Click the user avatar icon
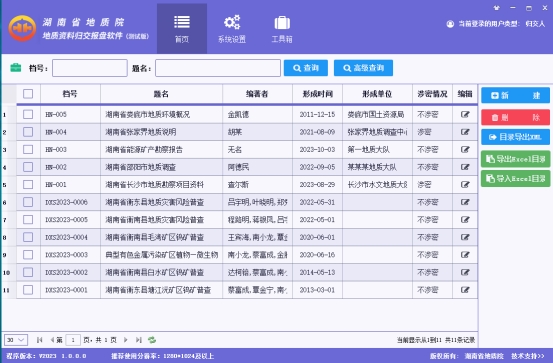553x363 pixels. 450,24
